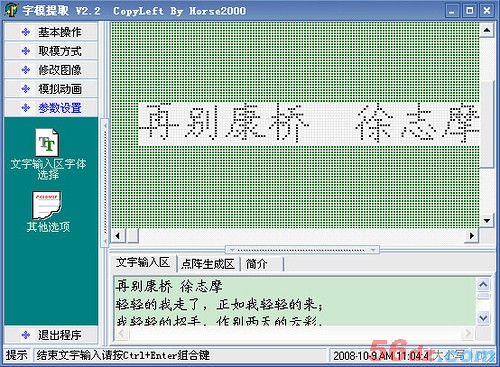
Task: Switch to the 简介 tab
Action: point(262,264)
